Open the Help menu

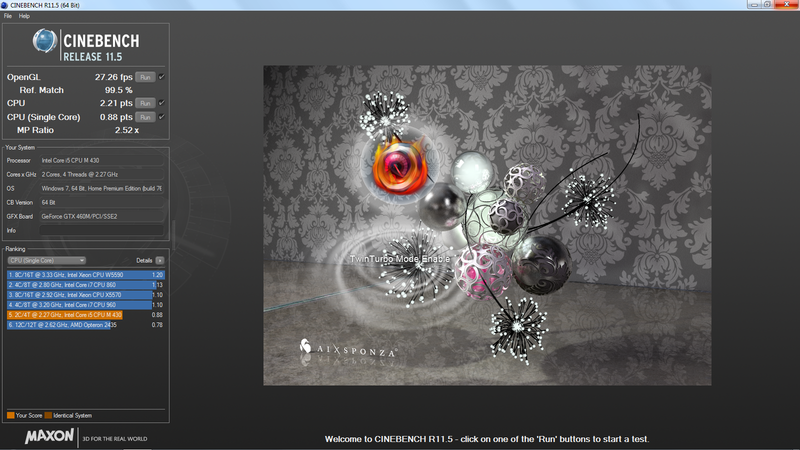tap(24, 16)
